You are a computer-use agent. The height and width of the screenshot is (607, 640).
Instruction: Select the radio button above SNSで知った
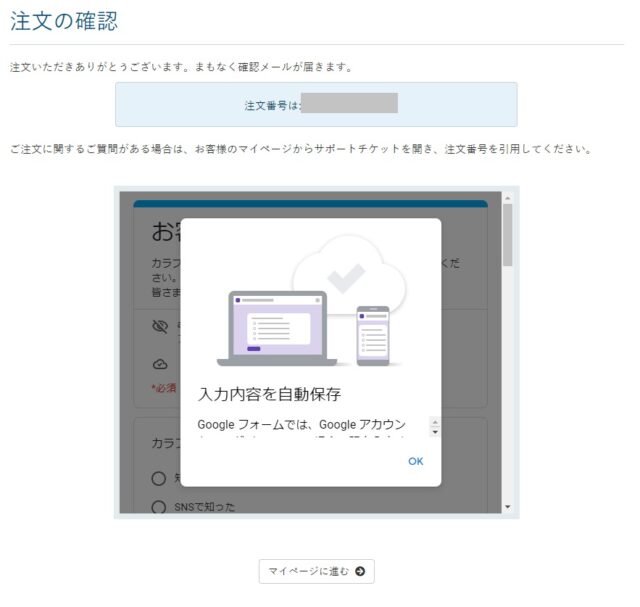159,478
